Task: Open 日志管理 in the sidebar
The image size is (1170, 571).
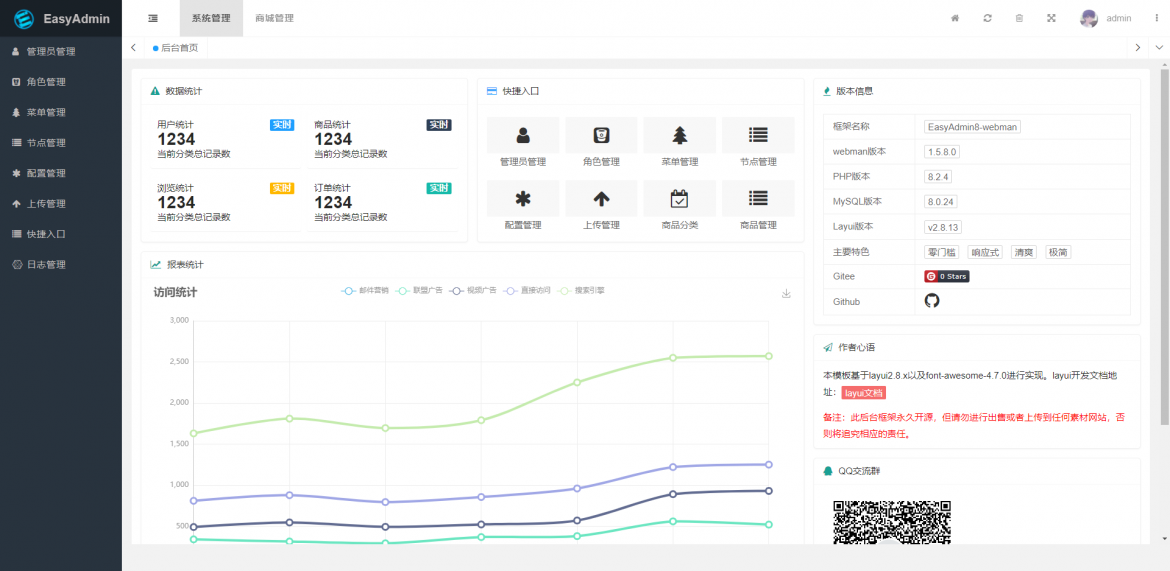Action: [x=60, y=264]
